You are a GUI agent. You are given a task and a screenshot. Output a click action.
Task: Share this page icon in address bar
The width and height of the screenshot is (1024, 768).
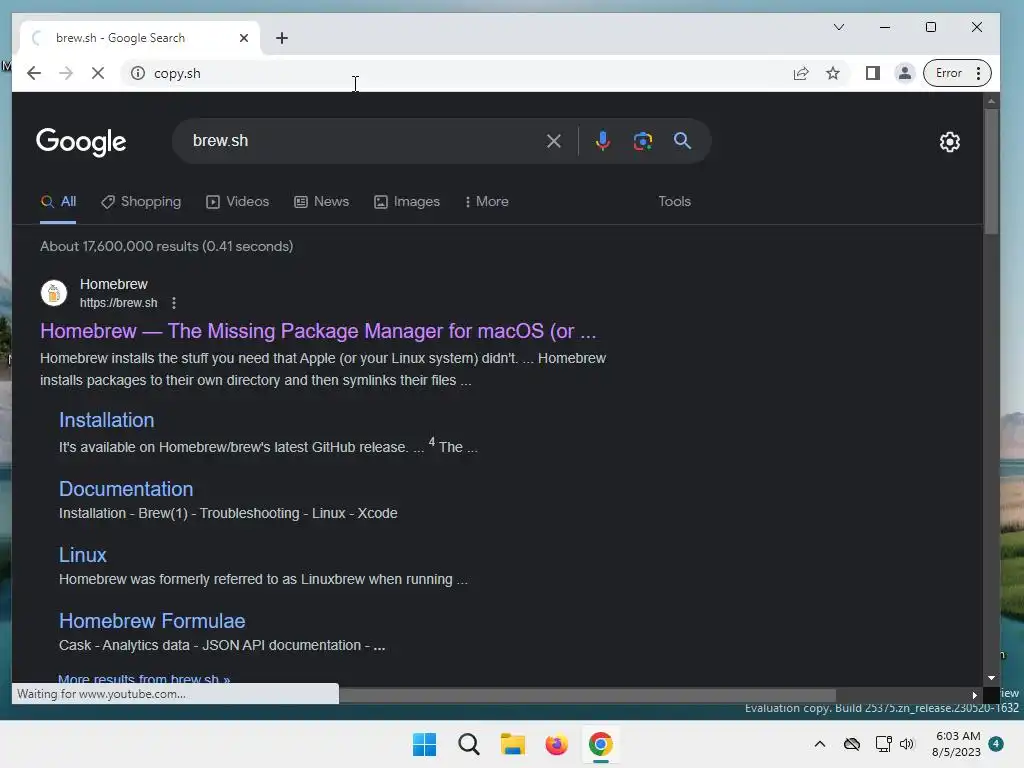pos(801,73)
